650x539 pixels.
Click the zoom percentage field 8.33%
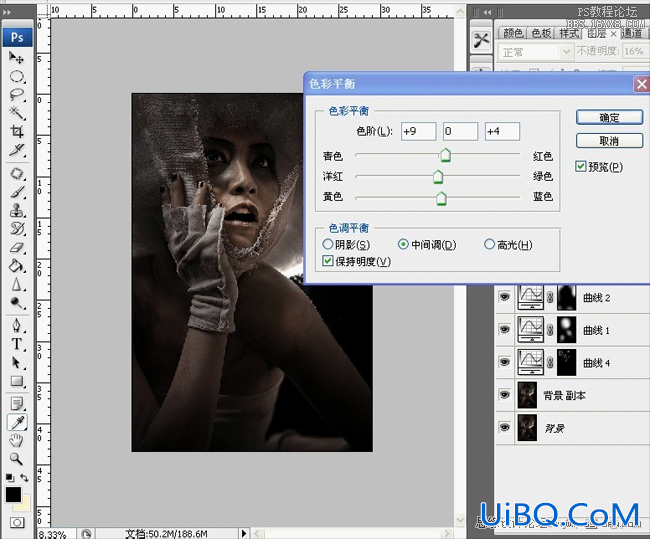(x=56, y=534)
